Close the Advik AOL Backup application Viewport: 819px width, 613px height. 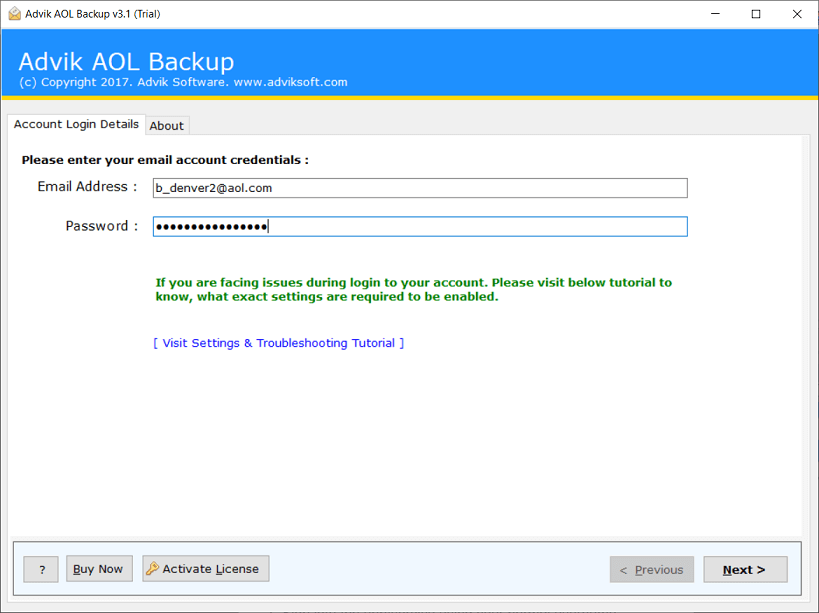coord(796,13)
